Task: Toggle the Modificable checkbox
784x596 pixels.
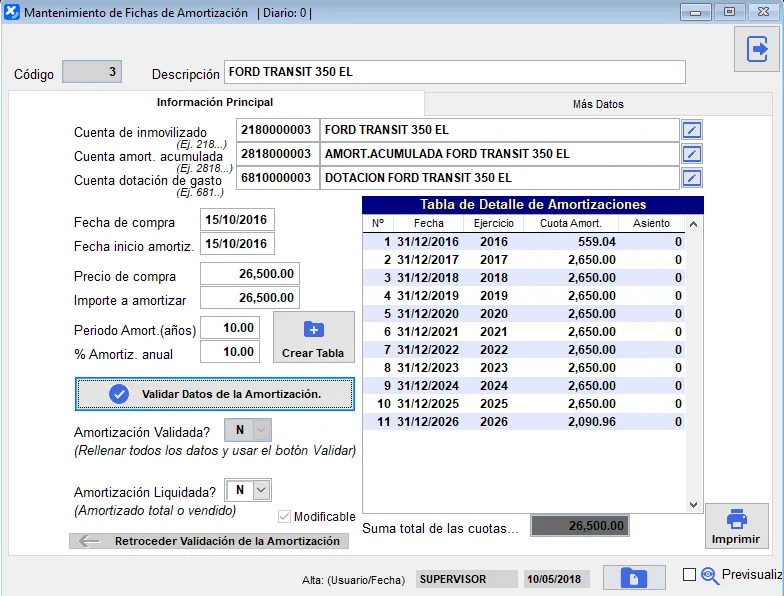Action: pos(284,517)
